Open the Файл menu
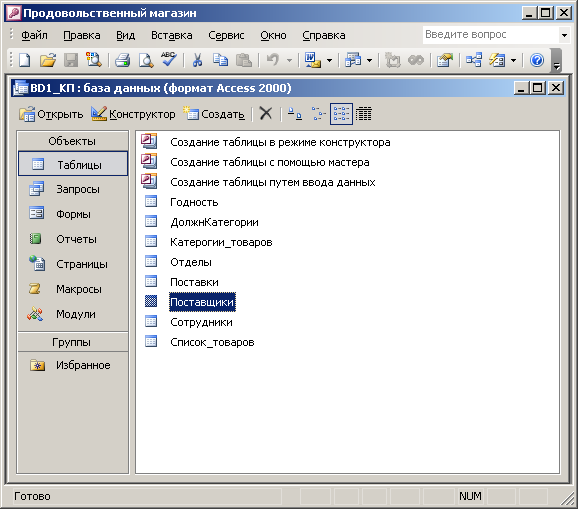The width and height of the screenshot is (578, 509). (34, 35)
